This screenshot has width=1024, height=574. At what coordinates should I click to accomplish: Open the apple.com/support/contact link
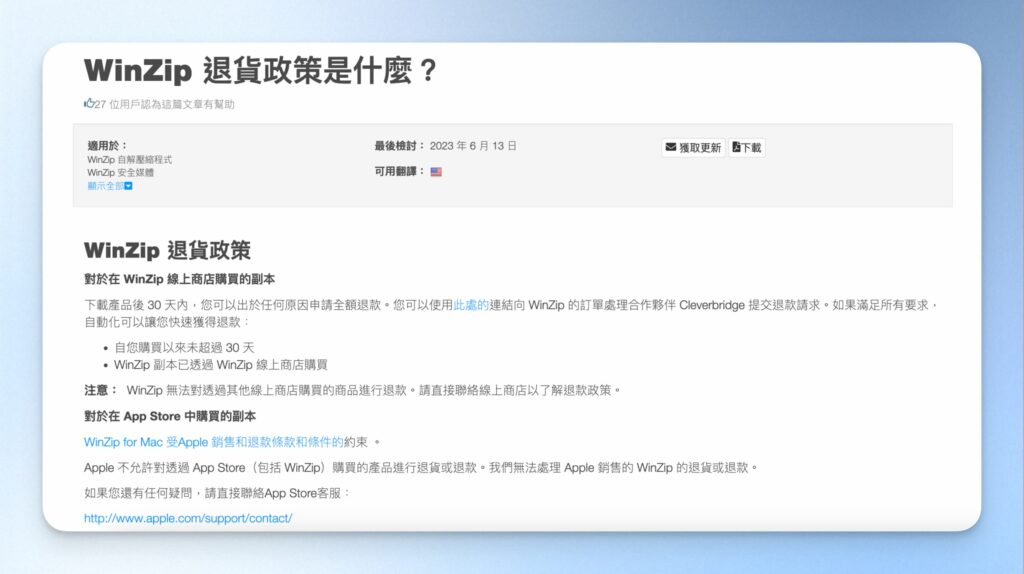click(x=188, y=518)
